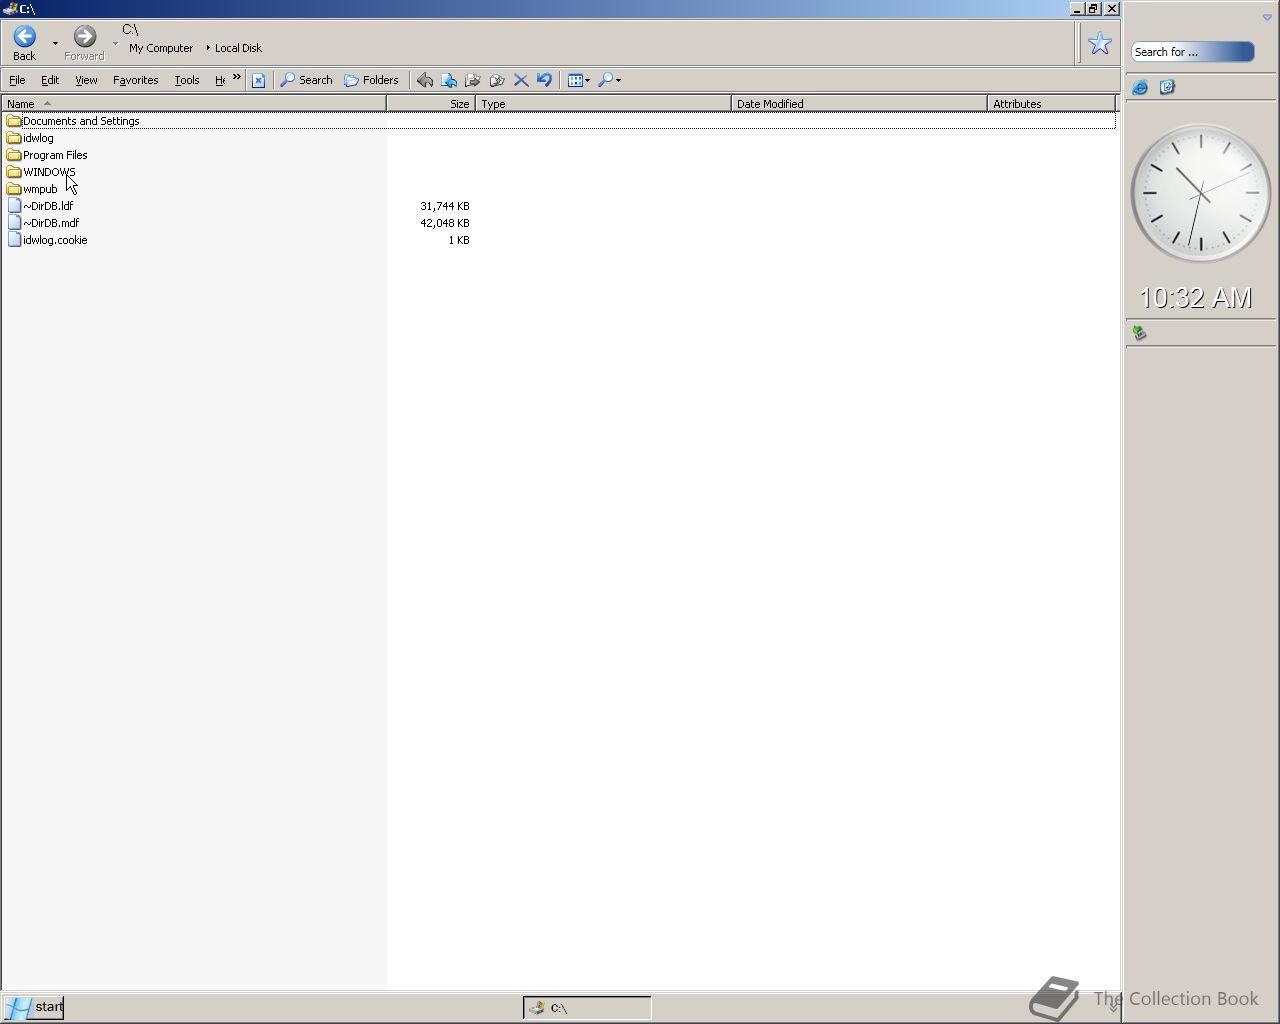Select the ~DirDB.mdf file
The image size is (1280, 1024).
(x=51, y=223)
